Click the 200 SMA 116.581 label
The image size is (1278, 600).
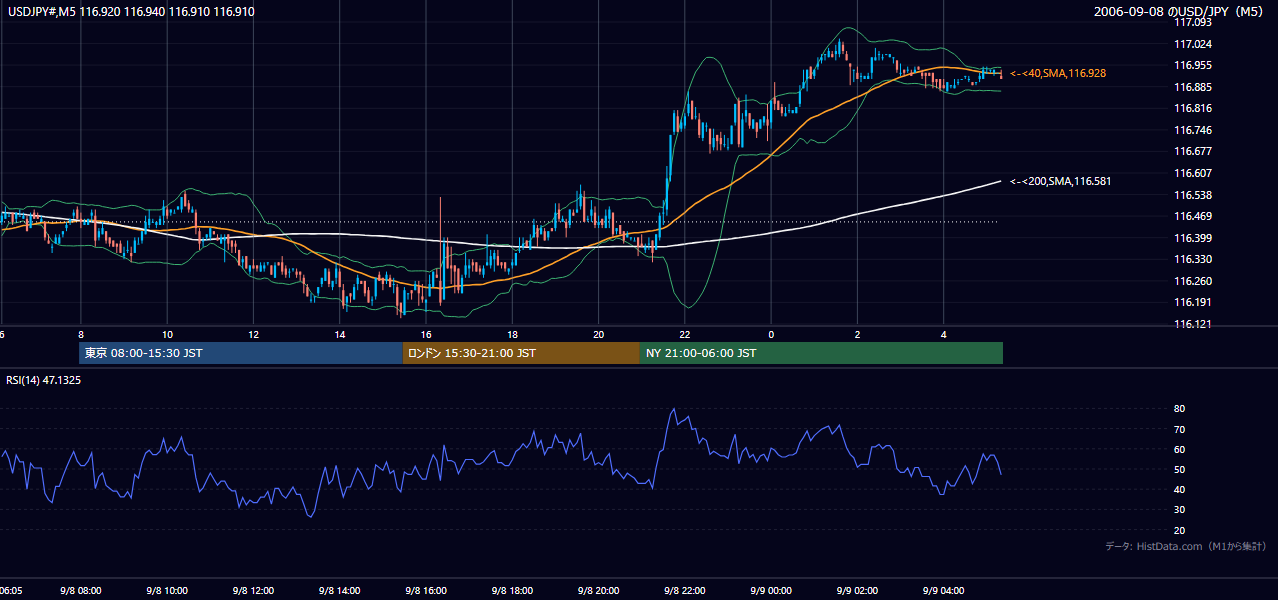point(1060,182)
